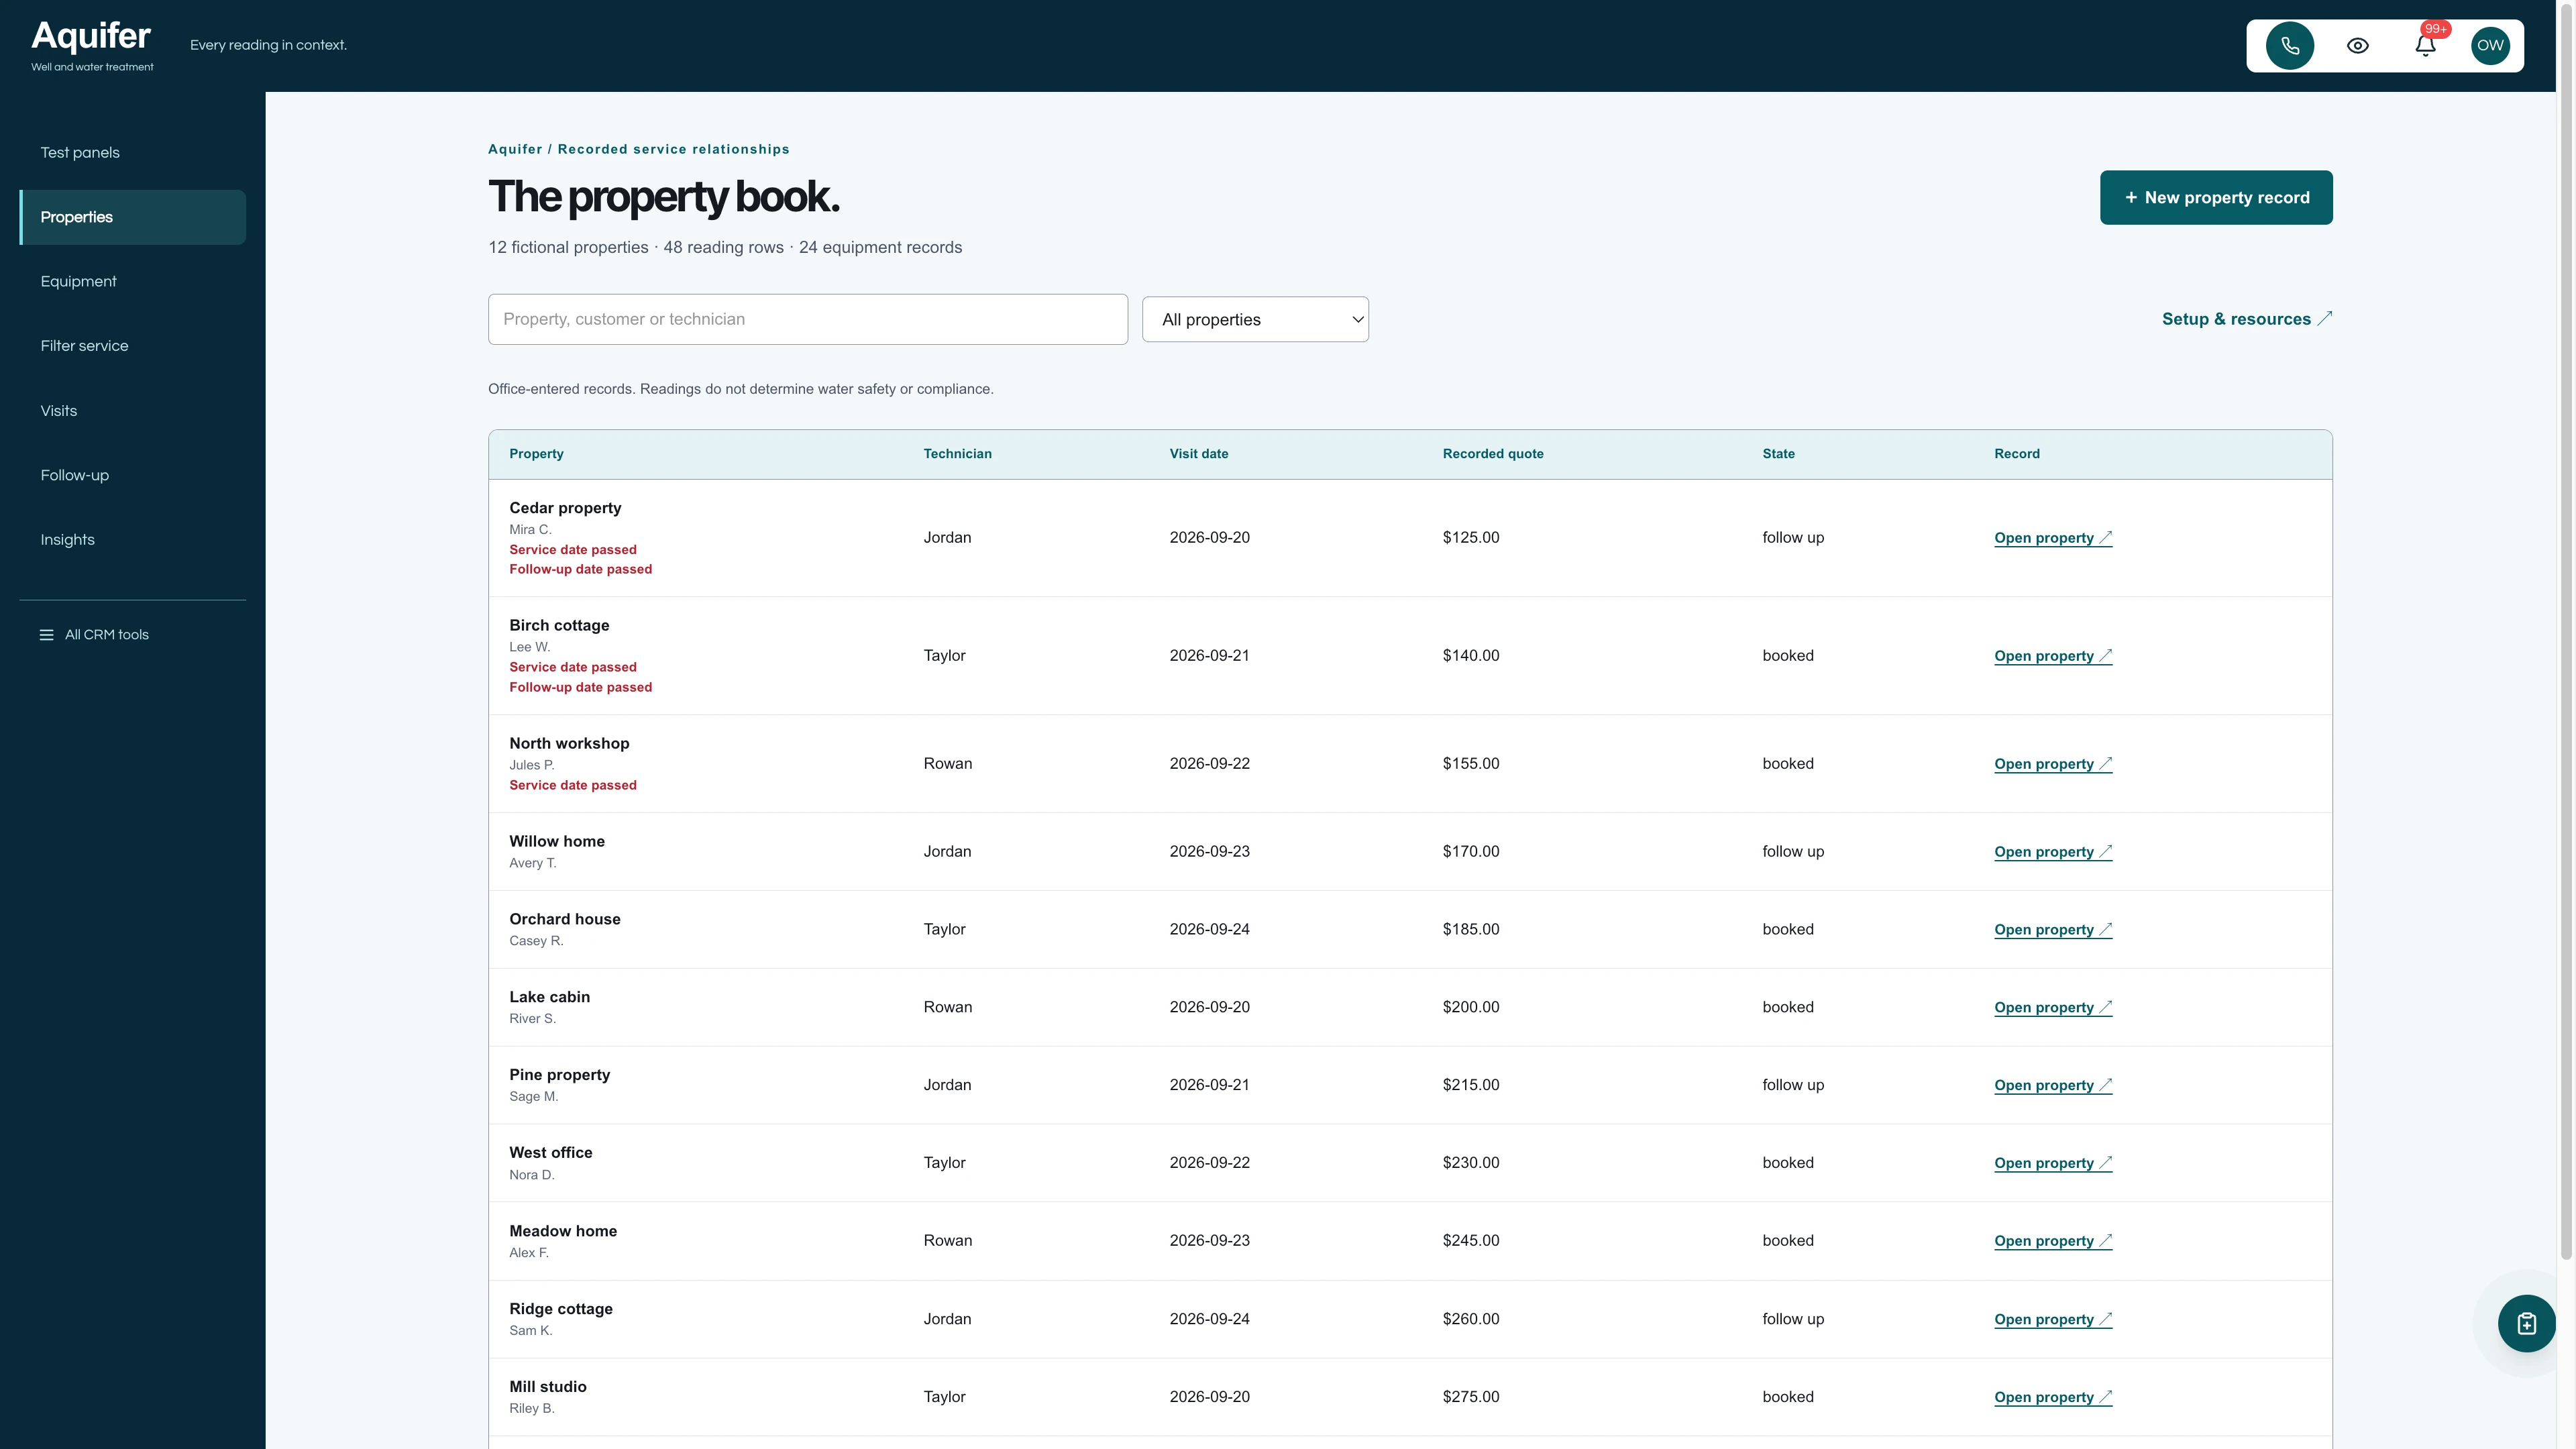The width and height of the screenshot is (2576, 1449).
Task: Go to the Equipment section in the sidebar
Action: (x=133, y=282)
